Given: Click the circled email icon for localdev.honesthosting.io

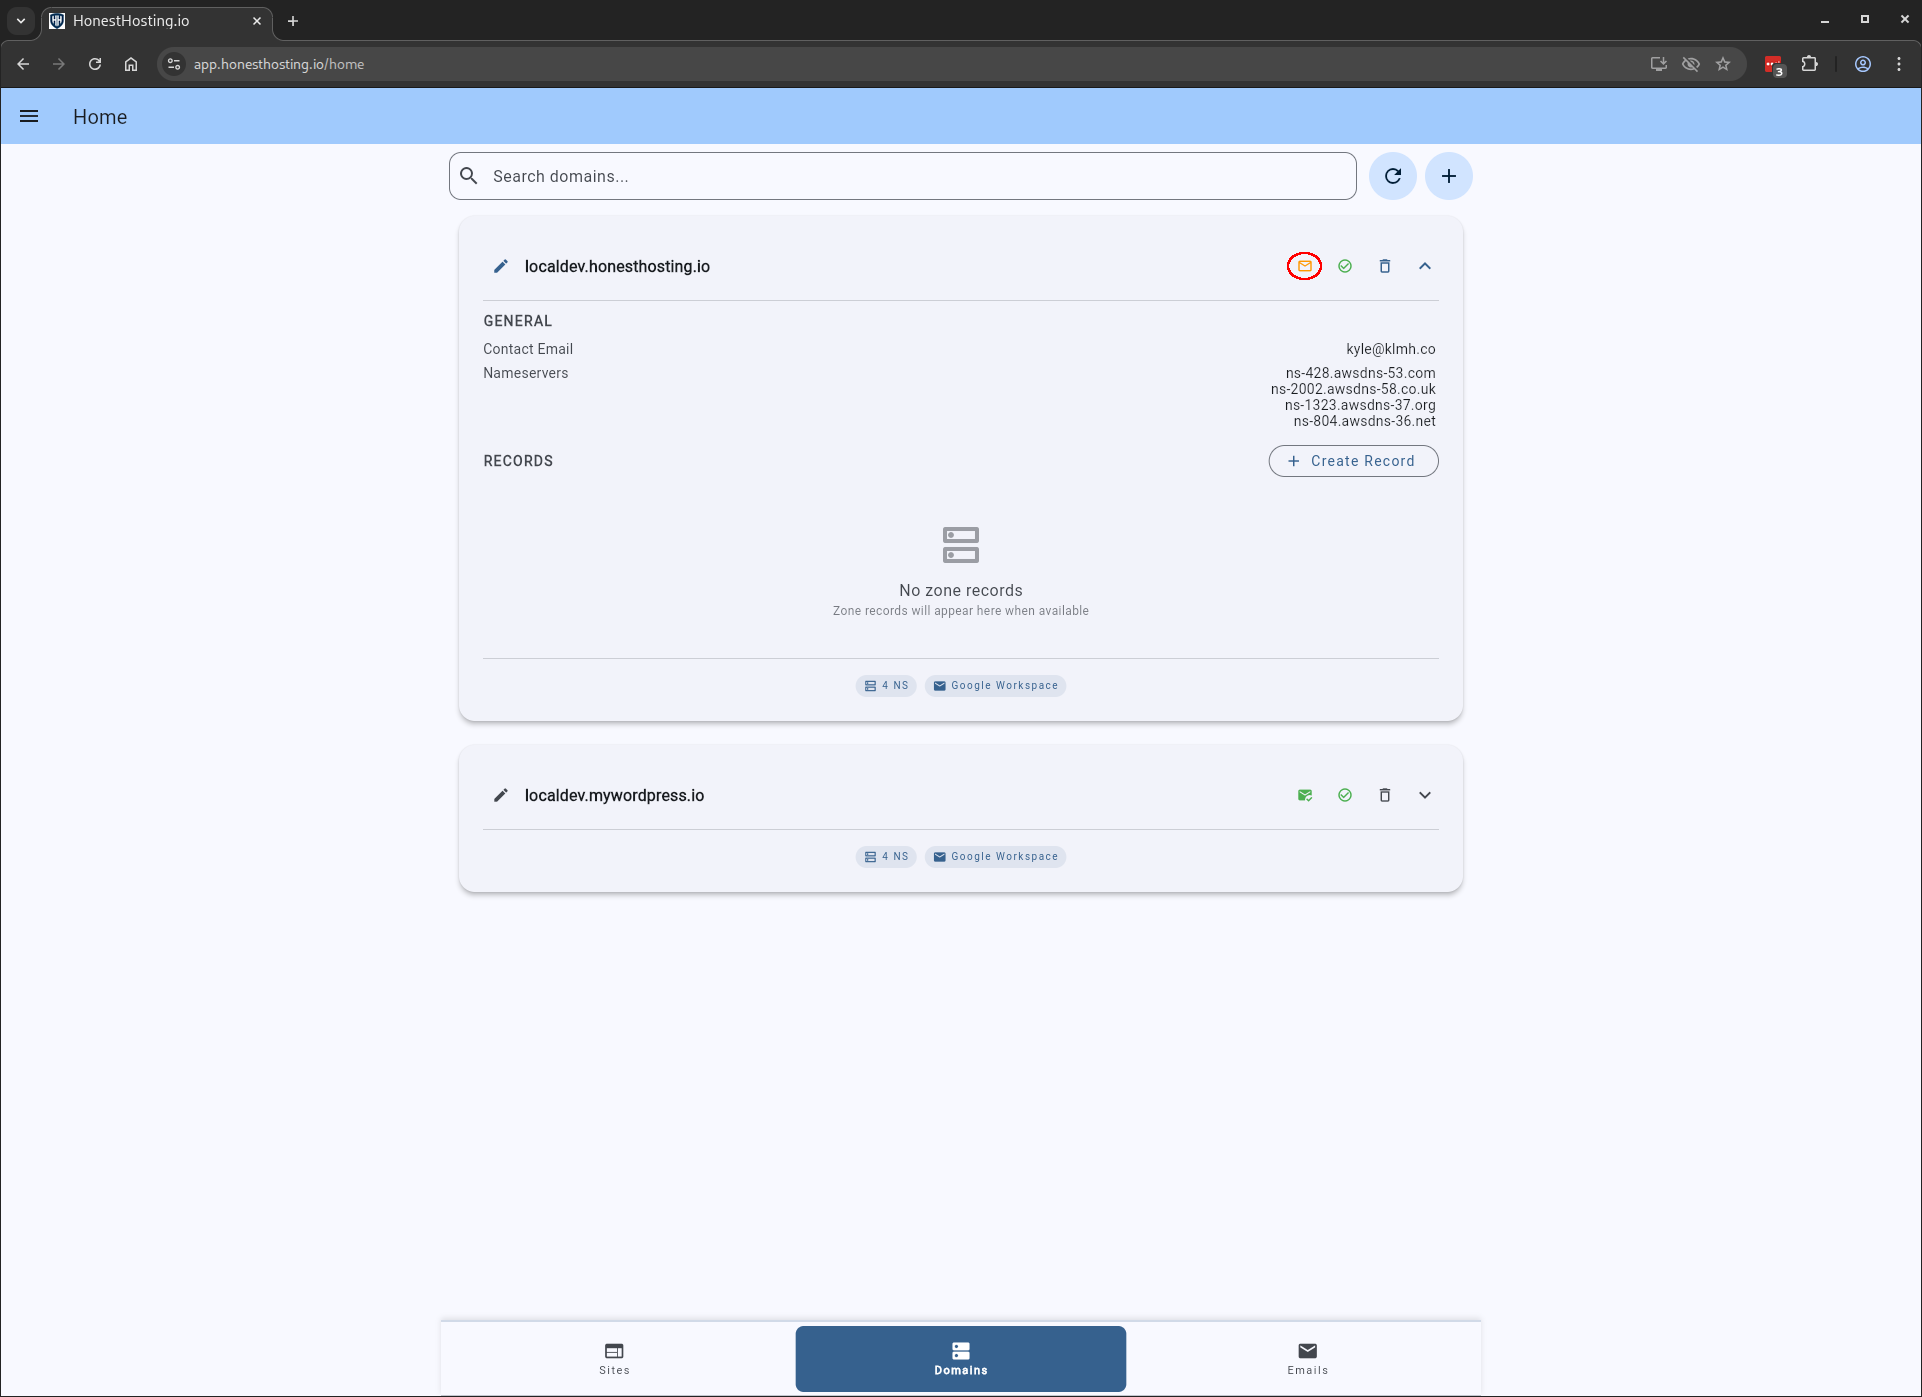Looking at the screenshot, I should pos(1304,266).
